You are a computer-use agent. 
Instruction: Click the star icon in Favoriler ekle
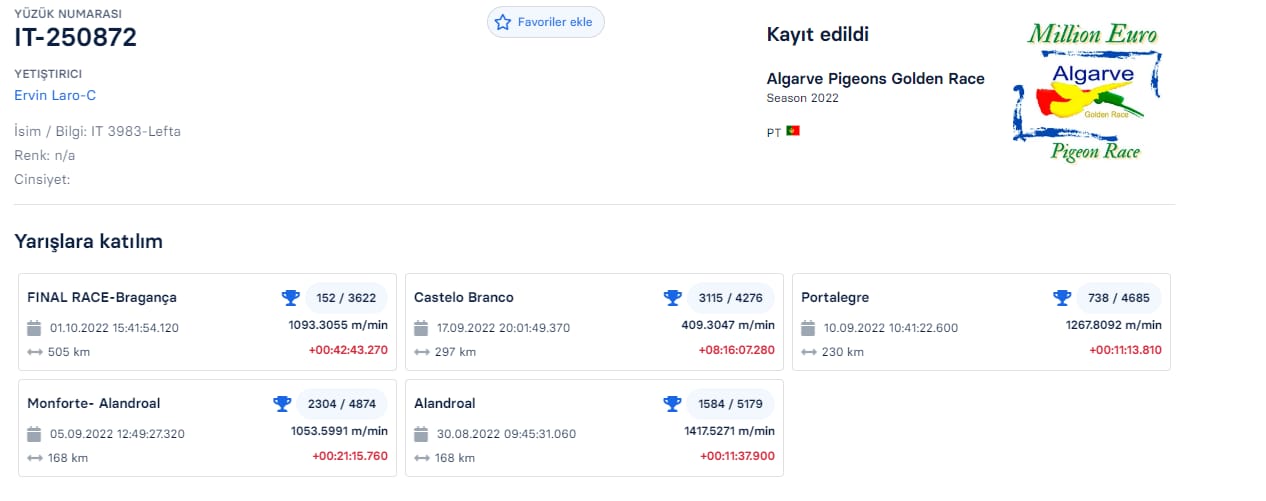503,22
